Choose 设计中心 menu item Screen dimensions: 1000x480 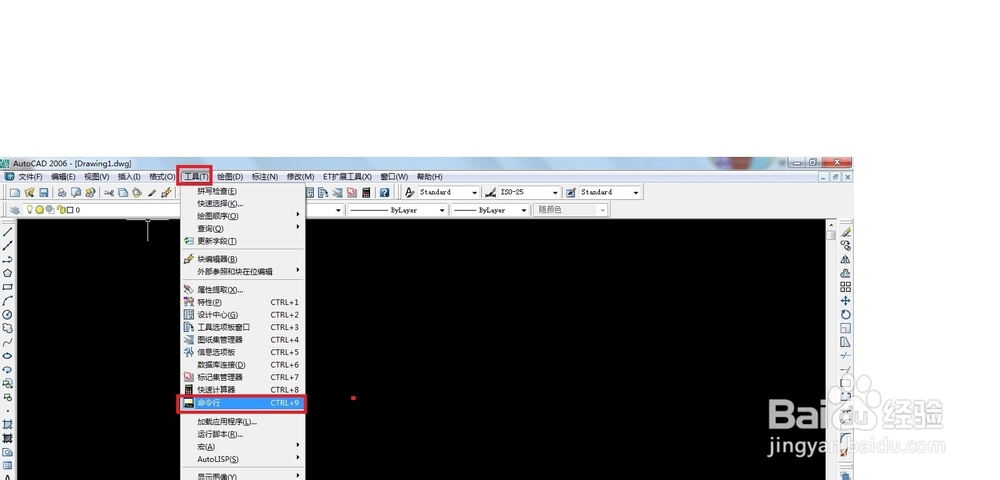(x=244, y=315)
